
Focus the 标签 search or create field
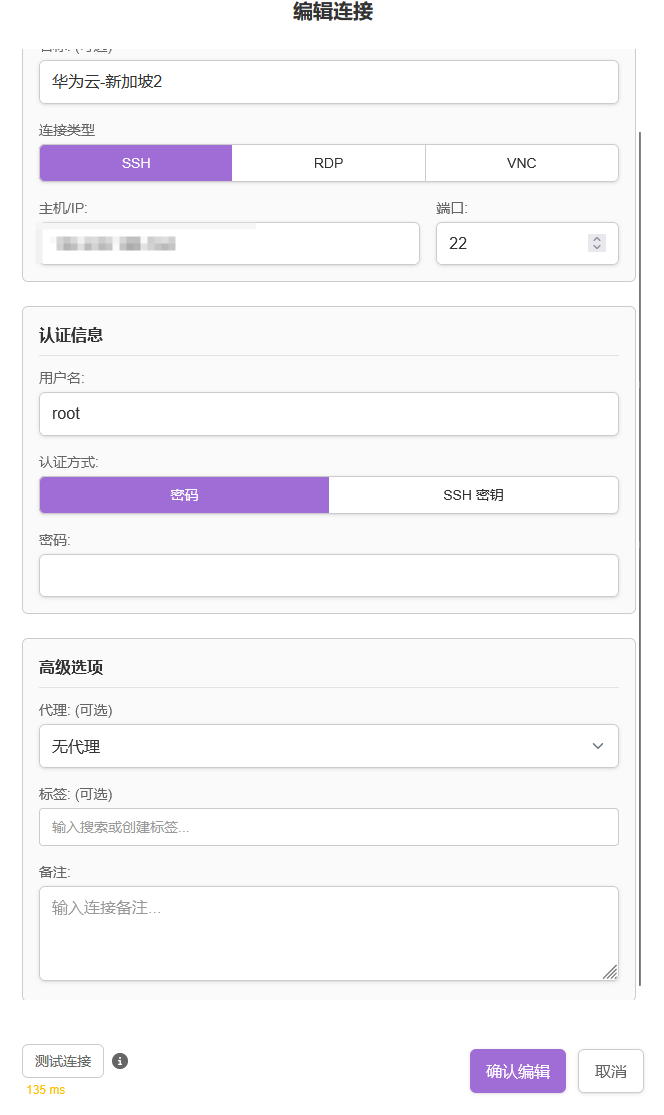(328, 827)
